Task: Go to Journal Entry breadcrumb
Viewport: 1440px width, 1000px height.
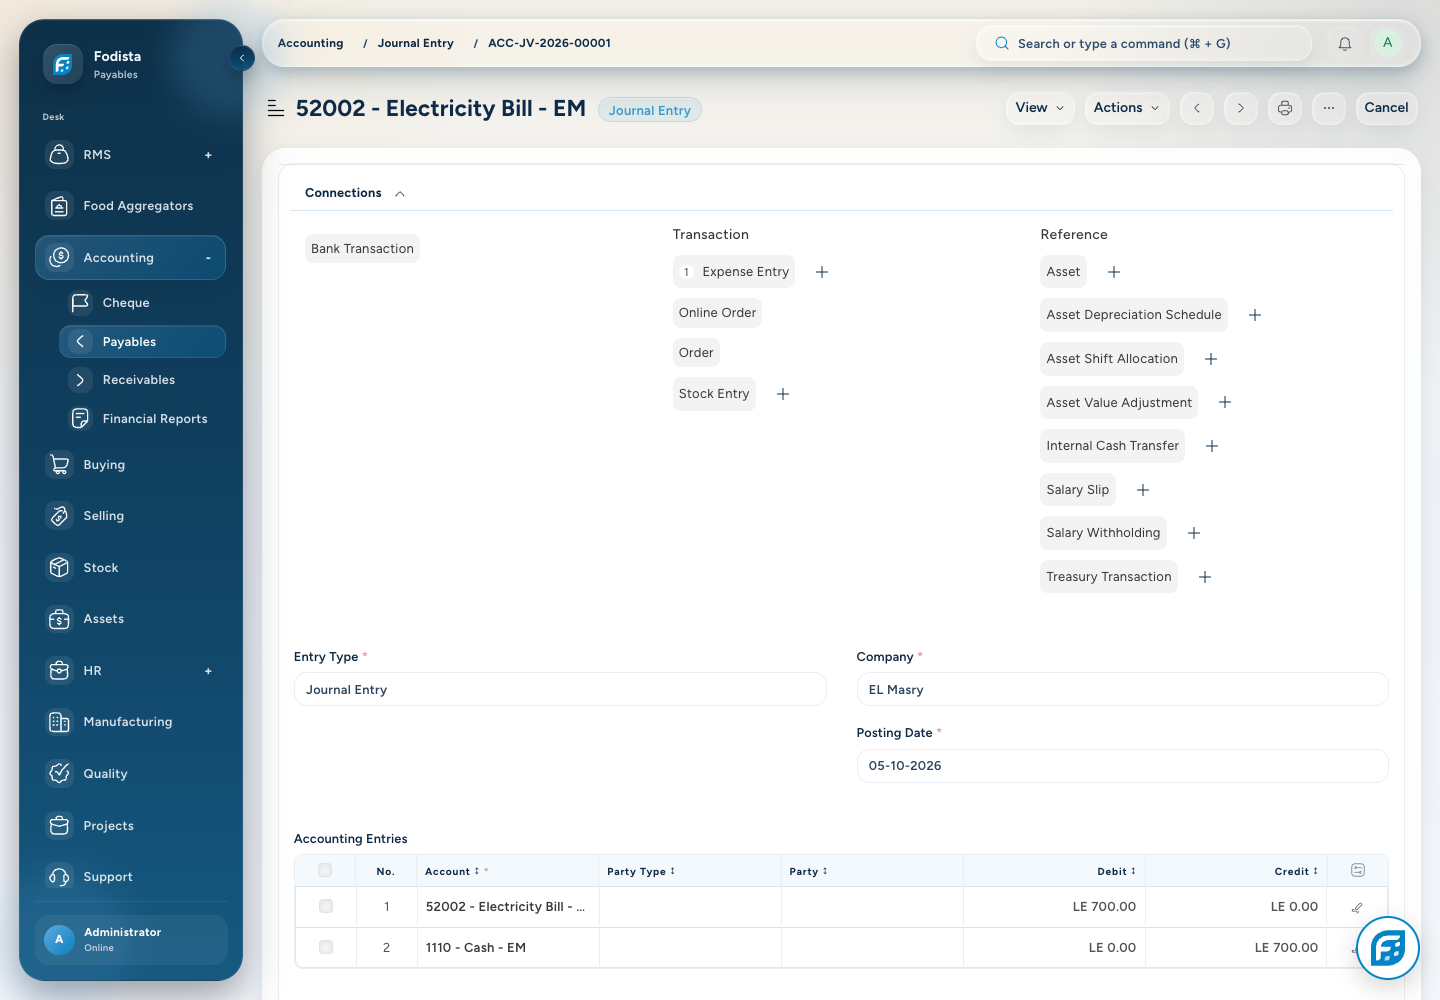Action: click(x=416, y=43)
